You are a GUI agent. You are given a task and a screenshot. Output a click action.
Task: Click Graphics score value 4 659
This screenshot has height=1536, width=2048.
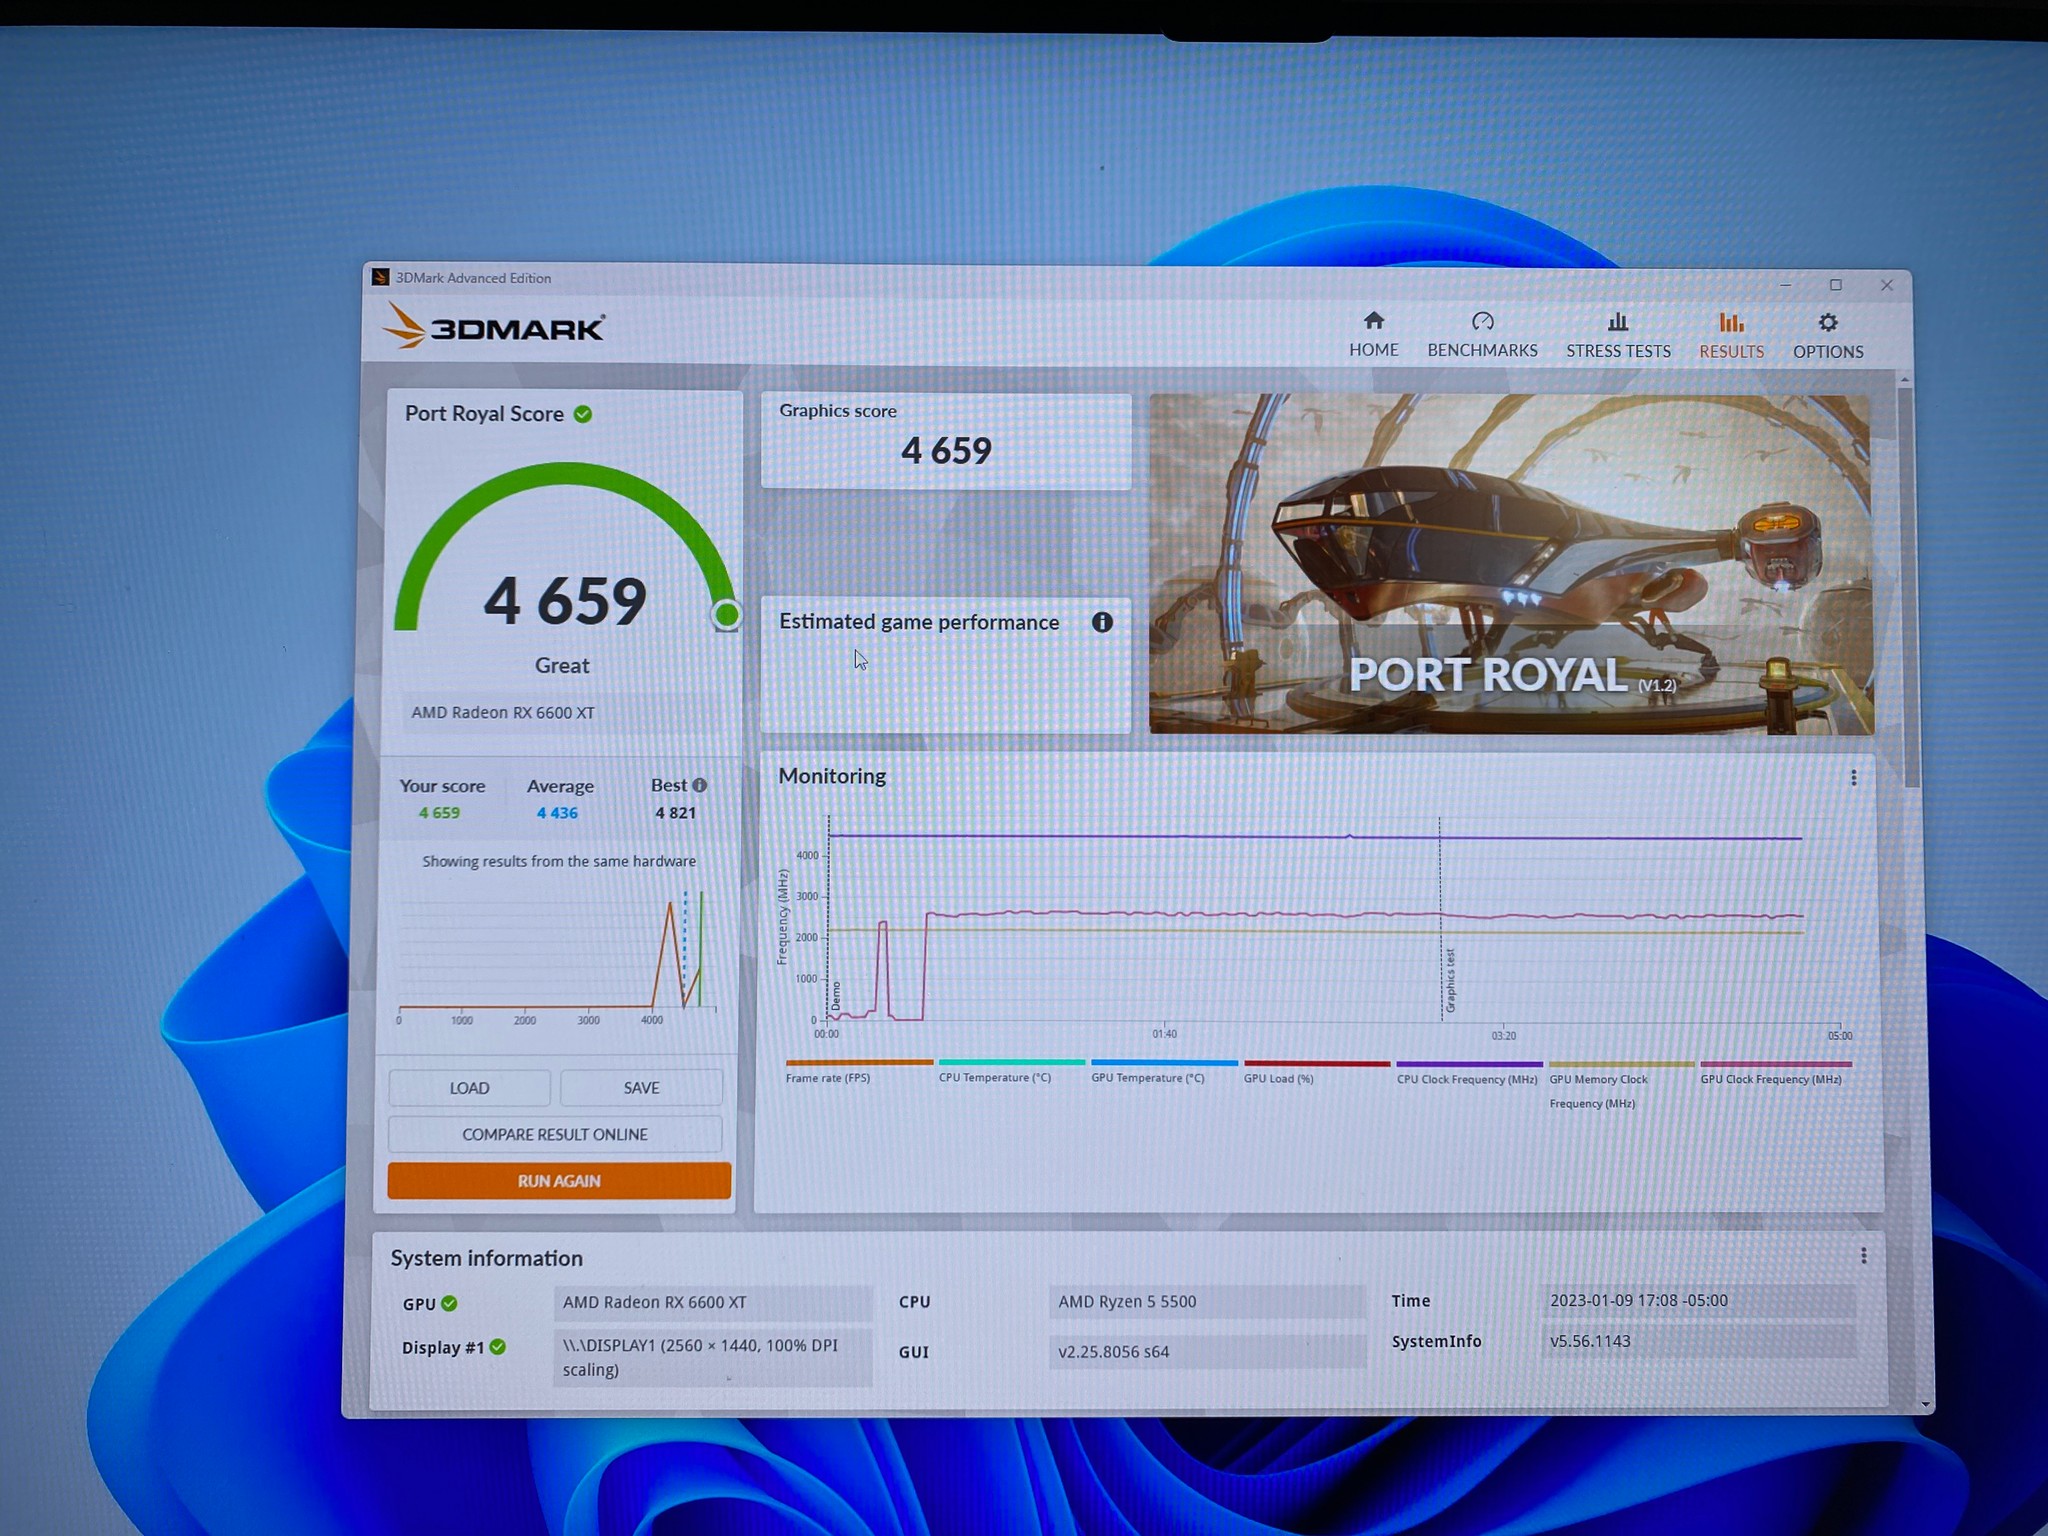[x=946, y=451]
